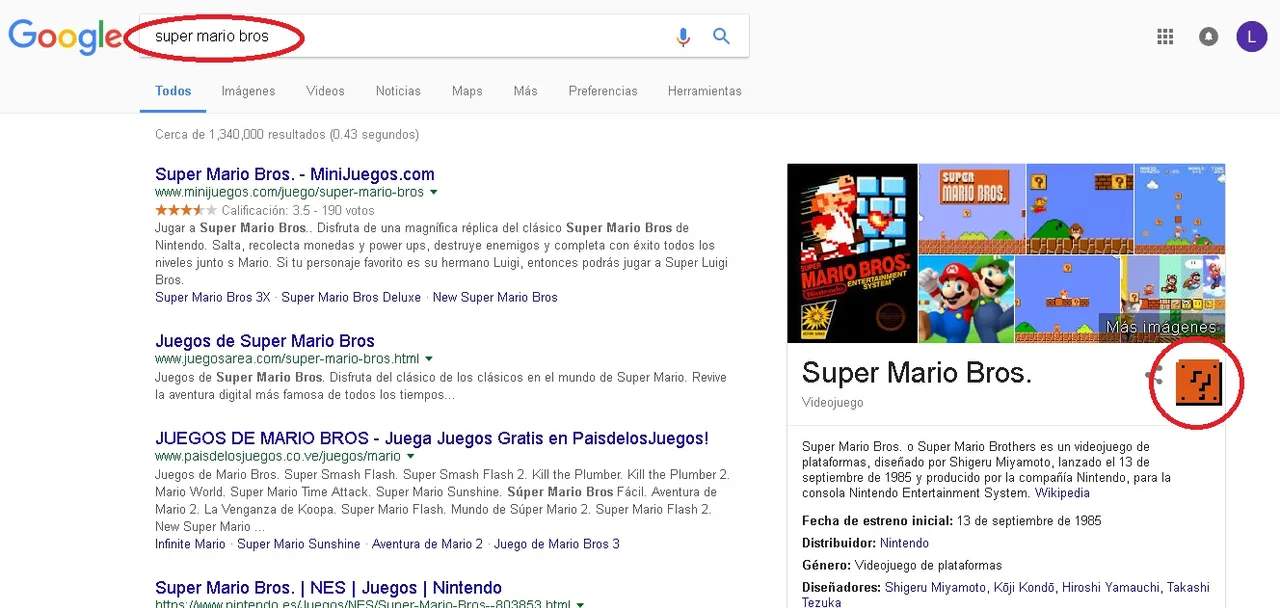This screenshot has height=608, width=1280.
Task: Open sitelink Super Mario Sunshine
Action: (298, 544)
